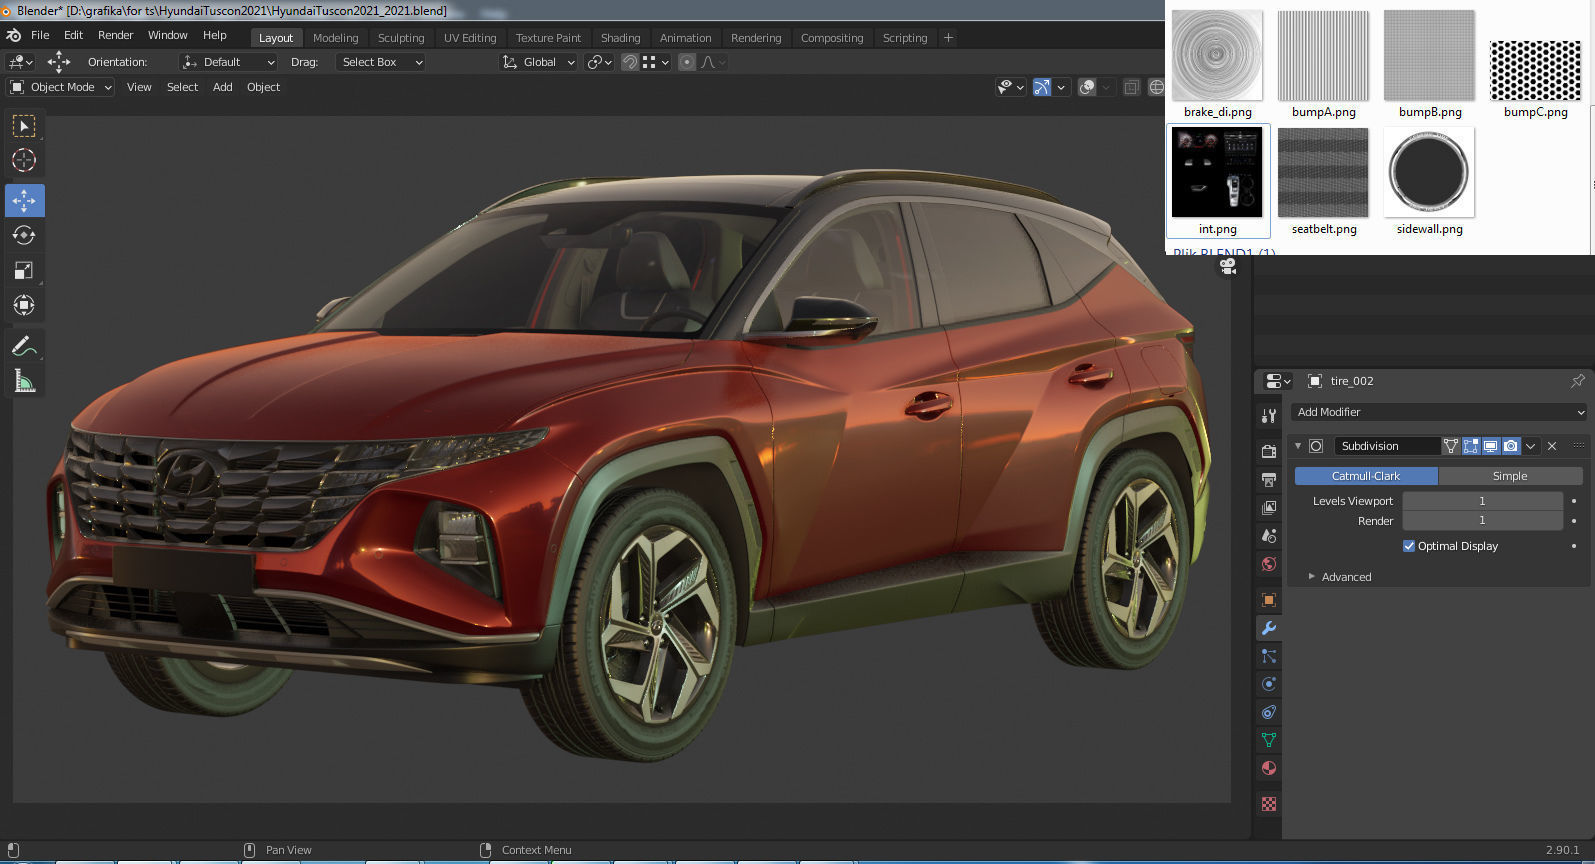Open the Render properties tab
This screenshot has width=1595, height=864.
click(1269, 451)
